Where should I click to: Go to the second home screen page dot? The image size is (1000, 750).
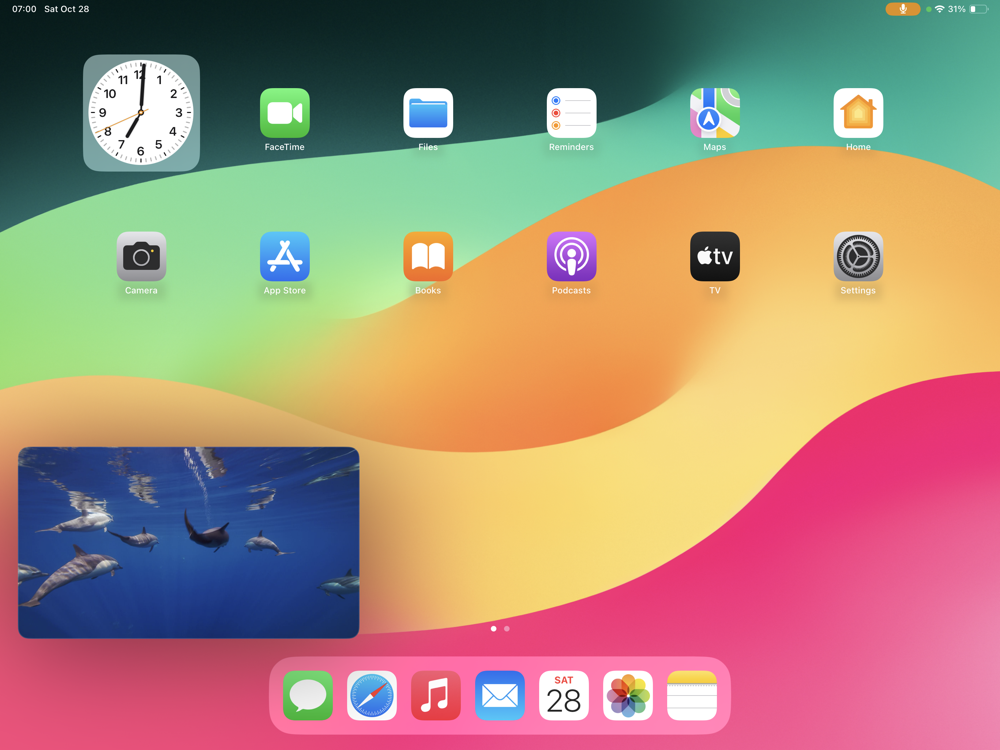click(x=507, y=629)
